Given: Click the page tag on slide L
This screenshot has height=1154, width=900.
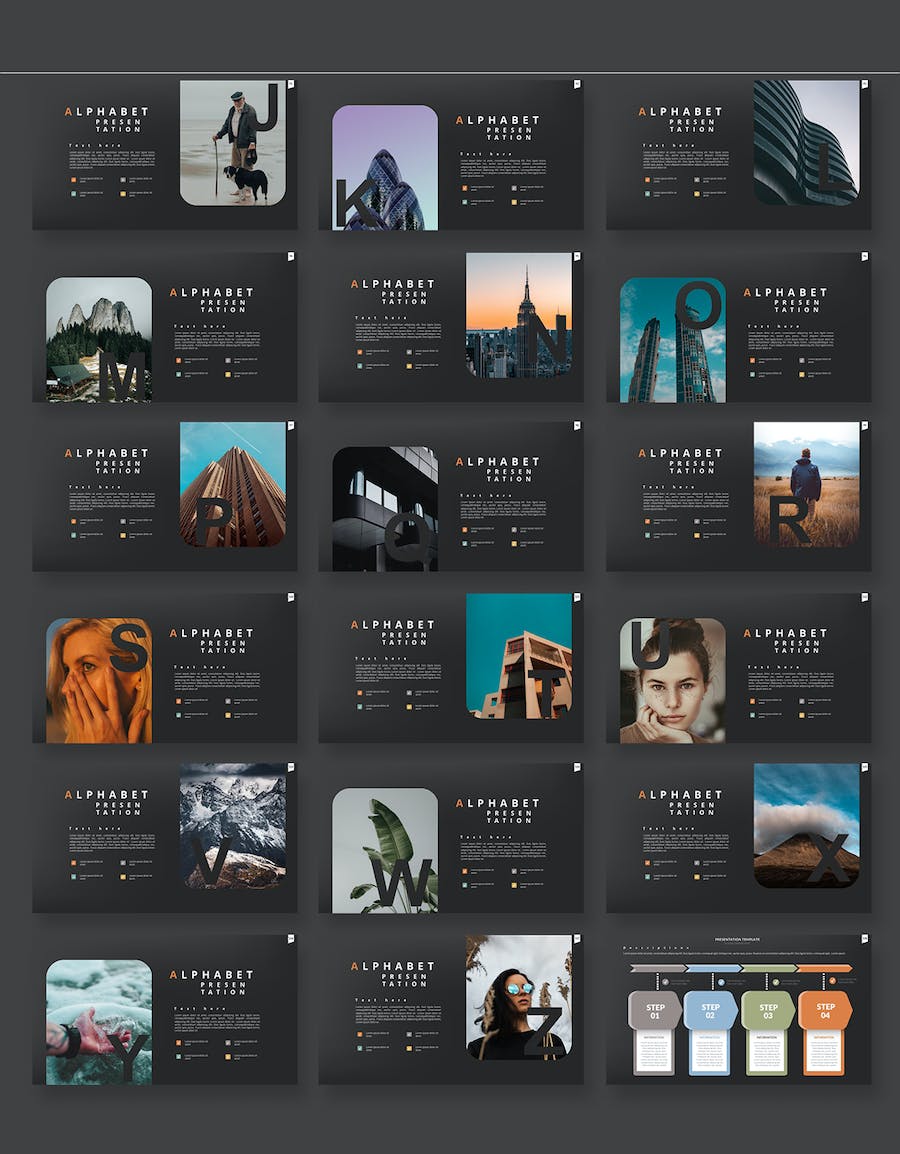Looking at the screenshot, I should point(865,84).
